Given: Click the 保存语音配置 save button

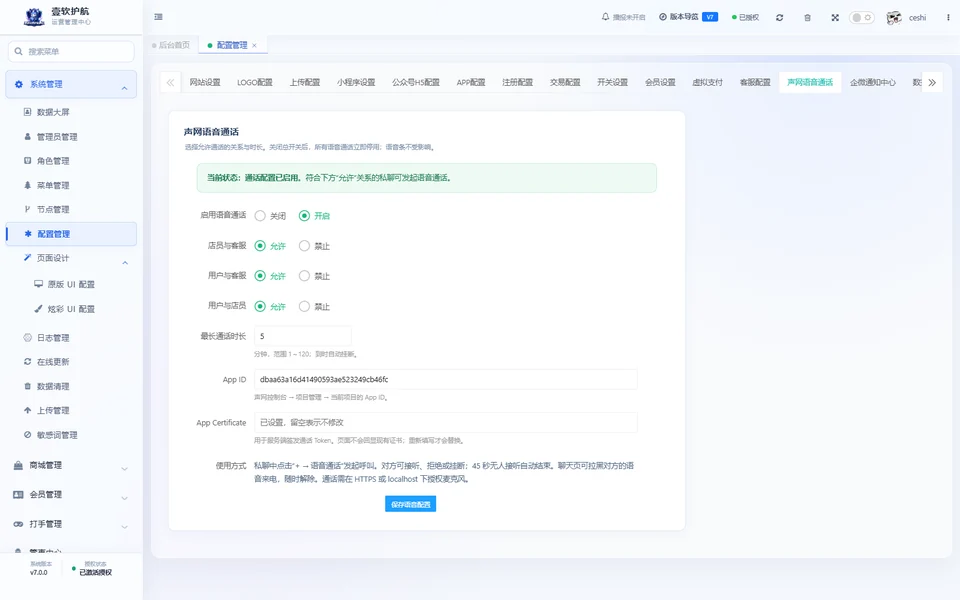Looking at the screenshot, I should (410, 504).
